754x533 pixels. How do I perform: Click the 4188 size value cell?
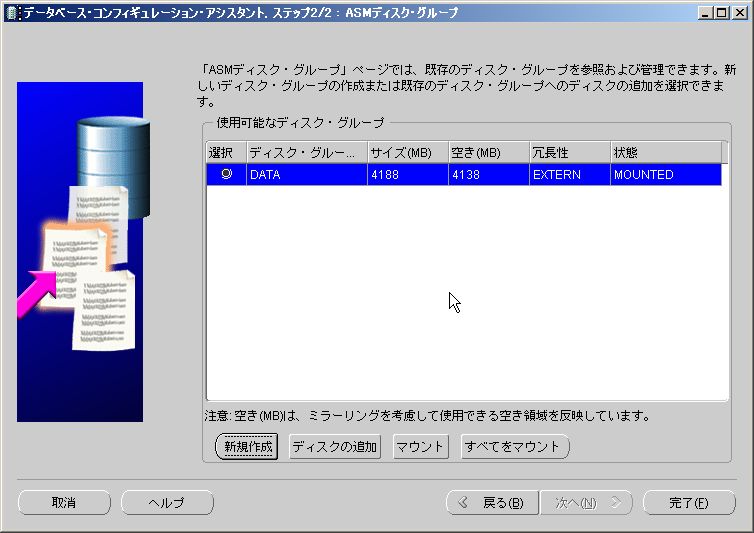408,175
